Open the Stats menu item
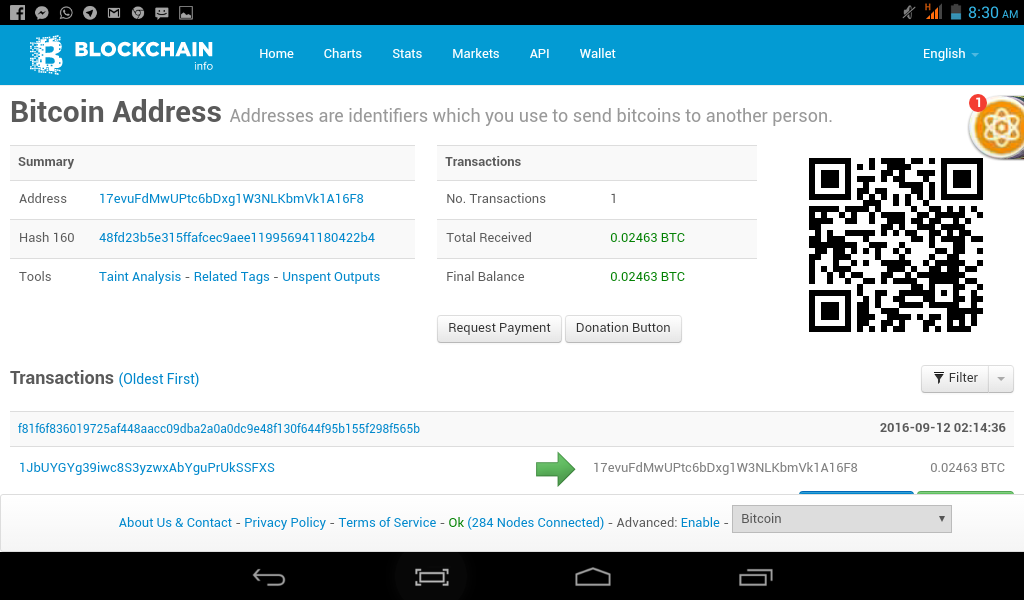The height and width of the screenshot is (600, 1024). (x=407, y=54)
